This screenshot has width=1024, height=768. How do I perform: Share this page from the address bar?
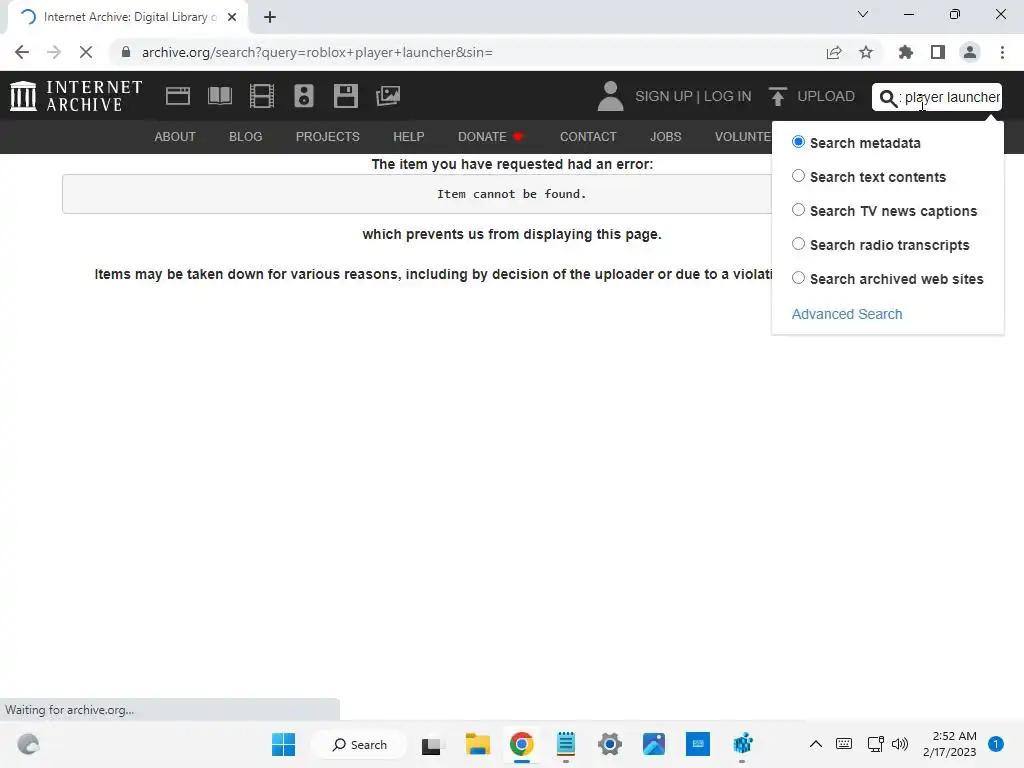coord(834,52)
